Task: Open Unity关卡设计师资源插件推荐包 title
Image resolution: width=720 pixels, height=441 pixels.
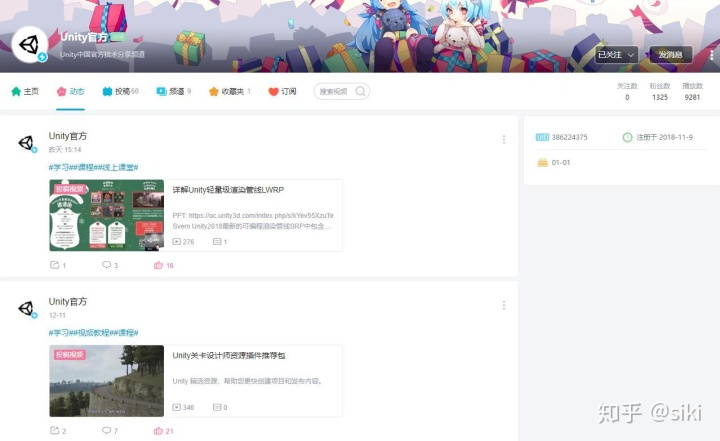Action: click(229, 355)
